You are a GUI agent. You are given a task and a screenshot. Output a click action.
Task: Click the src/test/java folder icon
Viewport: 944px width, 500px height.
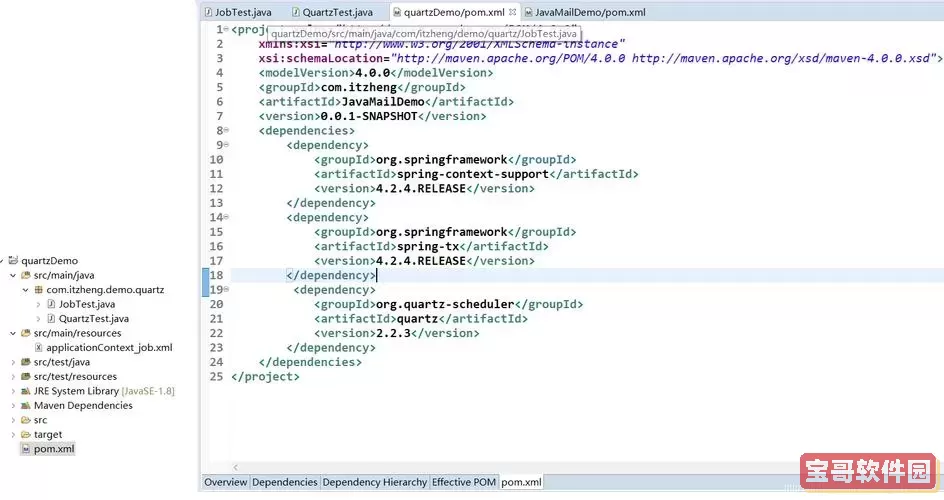click(26, 362)
